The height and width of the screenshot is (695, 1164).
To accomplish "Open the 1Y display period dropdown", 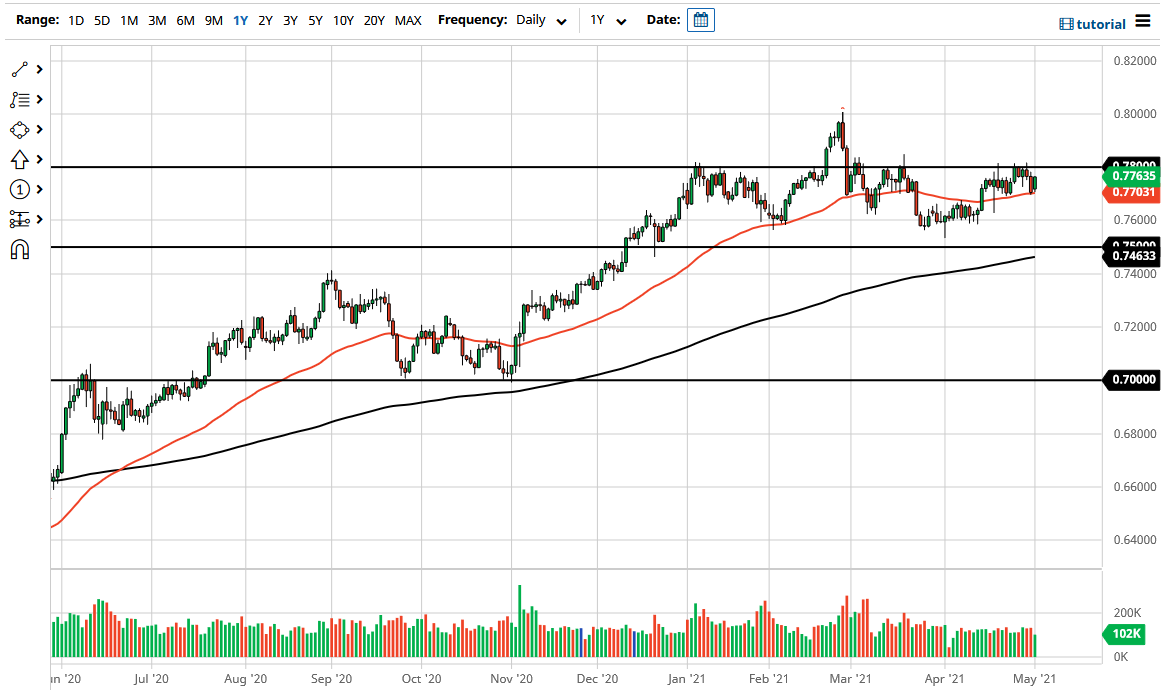I will 606,19.
